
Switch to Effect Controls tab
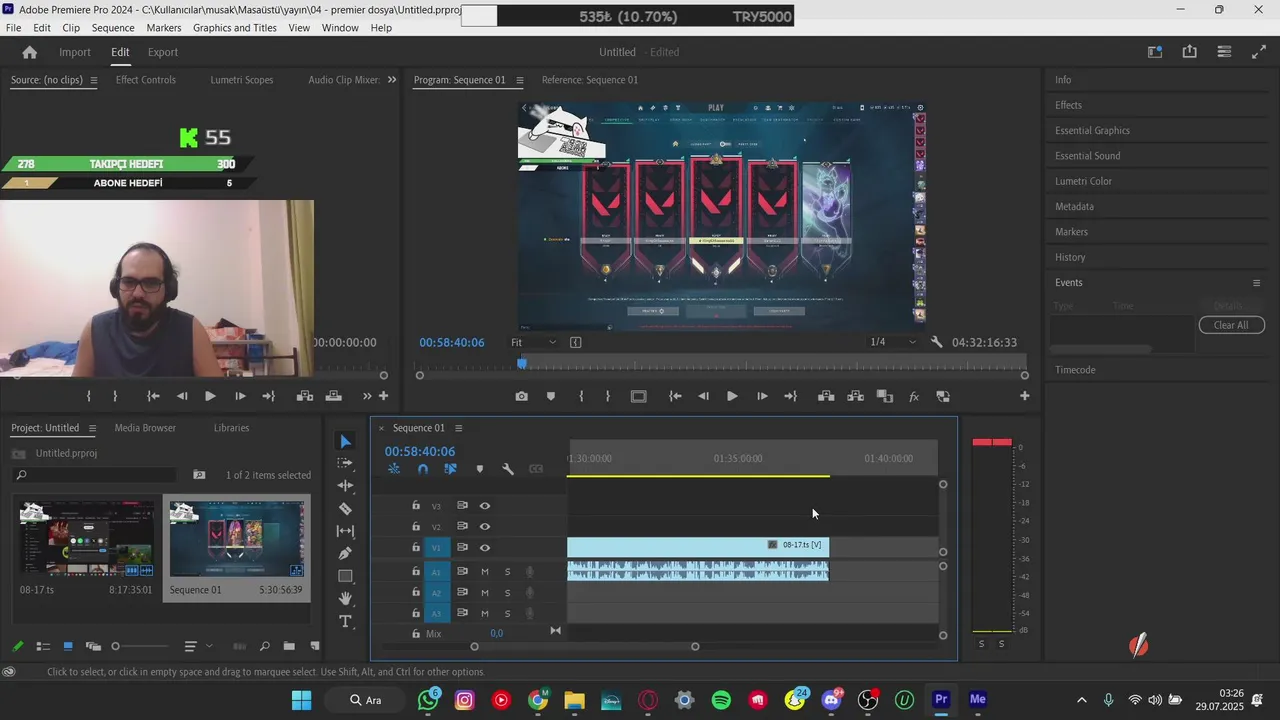[x=145, y=80]
